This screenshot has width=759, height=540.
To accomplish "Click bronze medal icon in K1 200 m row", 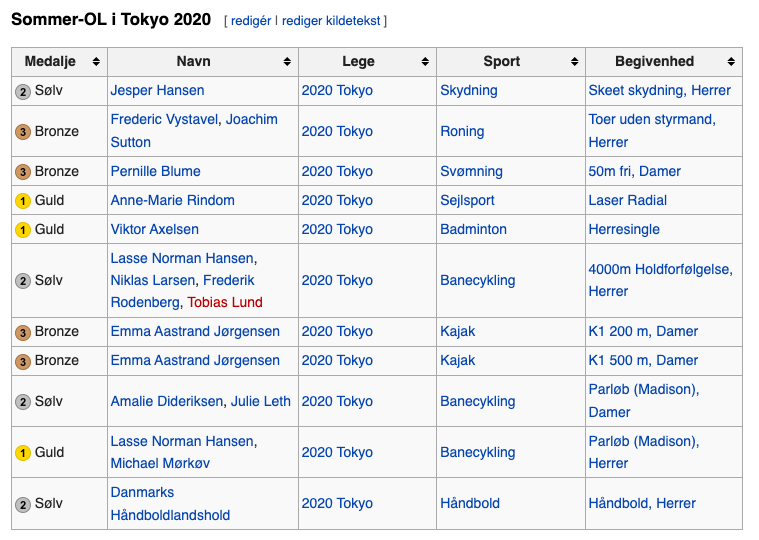I will [23, 332].
